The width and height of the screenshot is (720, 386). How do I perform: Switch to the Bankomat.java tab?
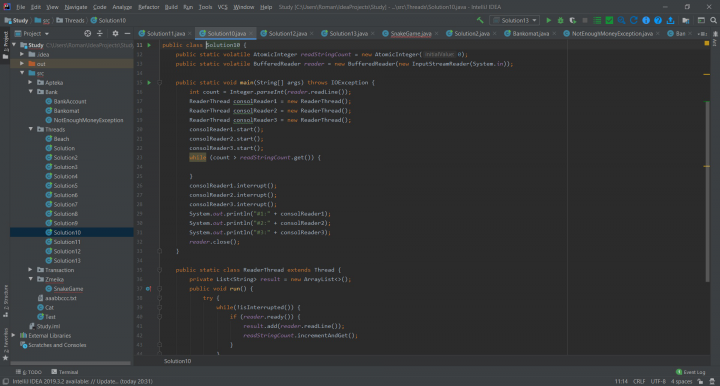click(x=530, y=34)
